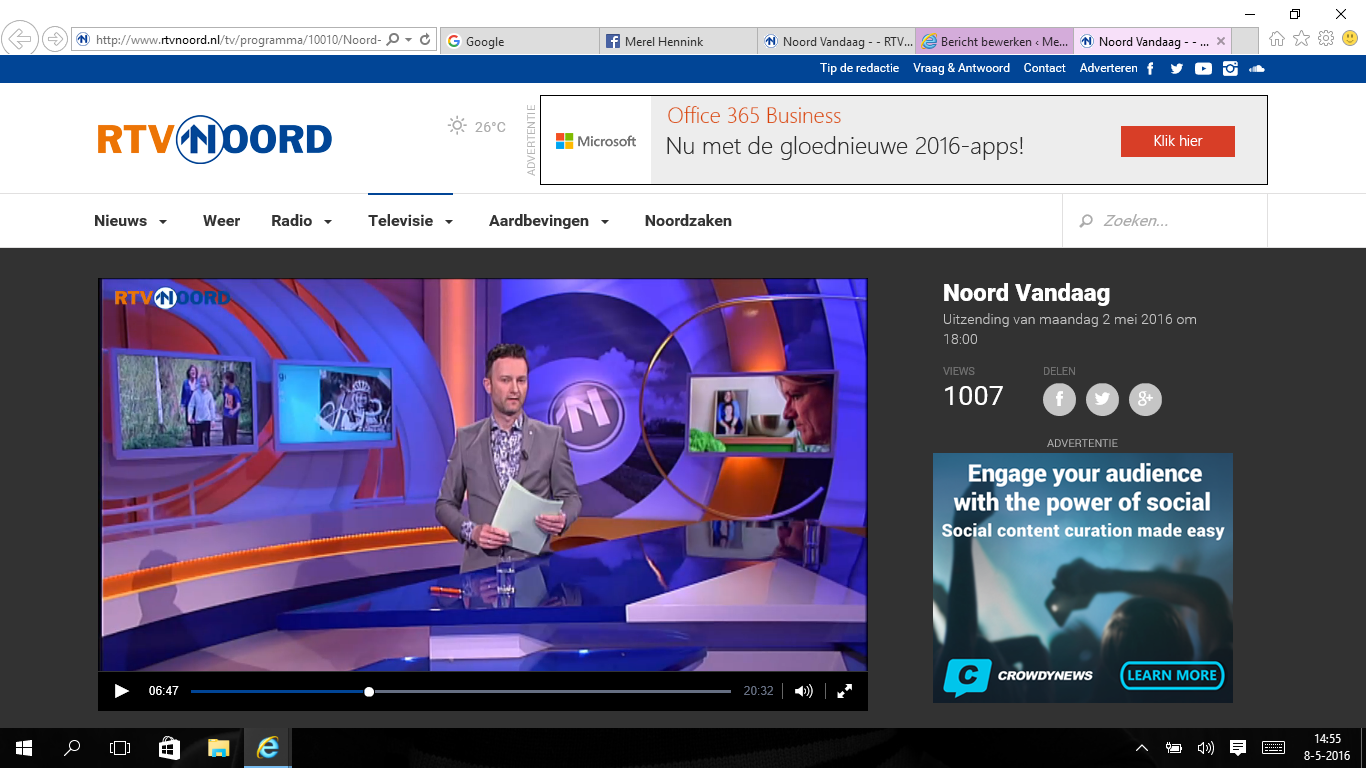Show hidden system tray icons

tap(1142, 748)
